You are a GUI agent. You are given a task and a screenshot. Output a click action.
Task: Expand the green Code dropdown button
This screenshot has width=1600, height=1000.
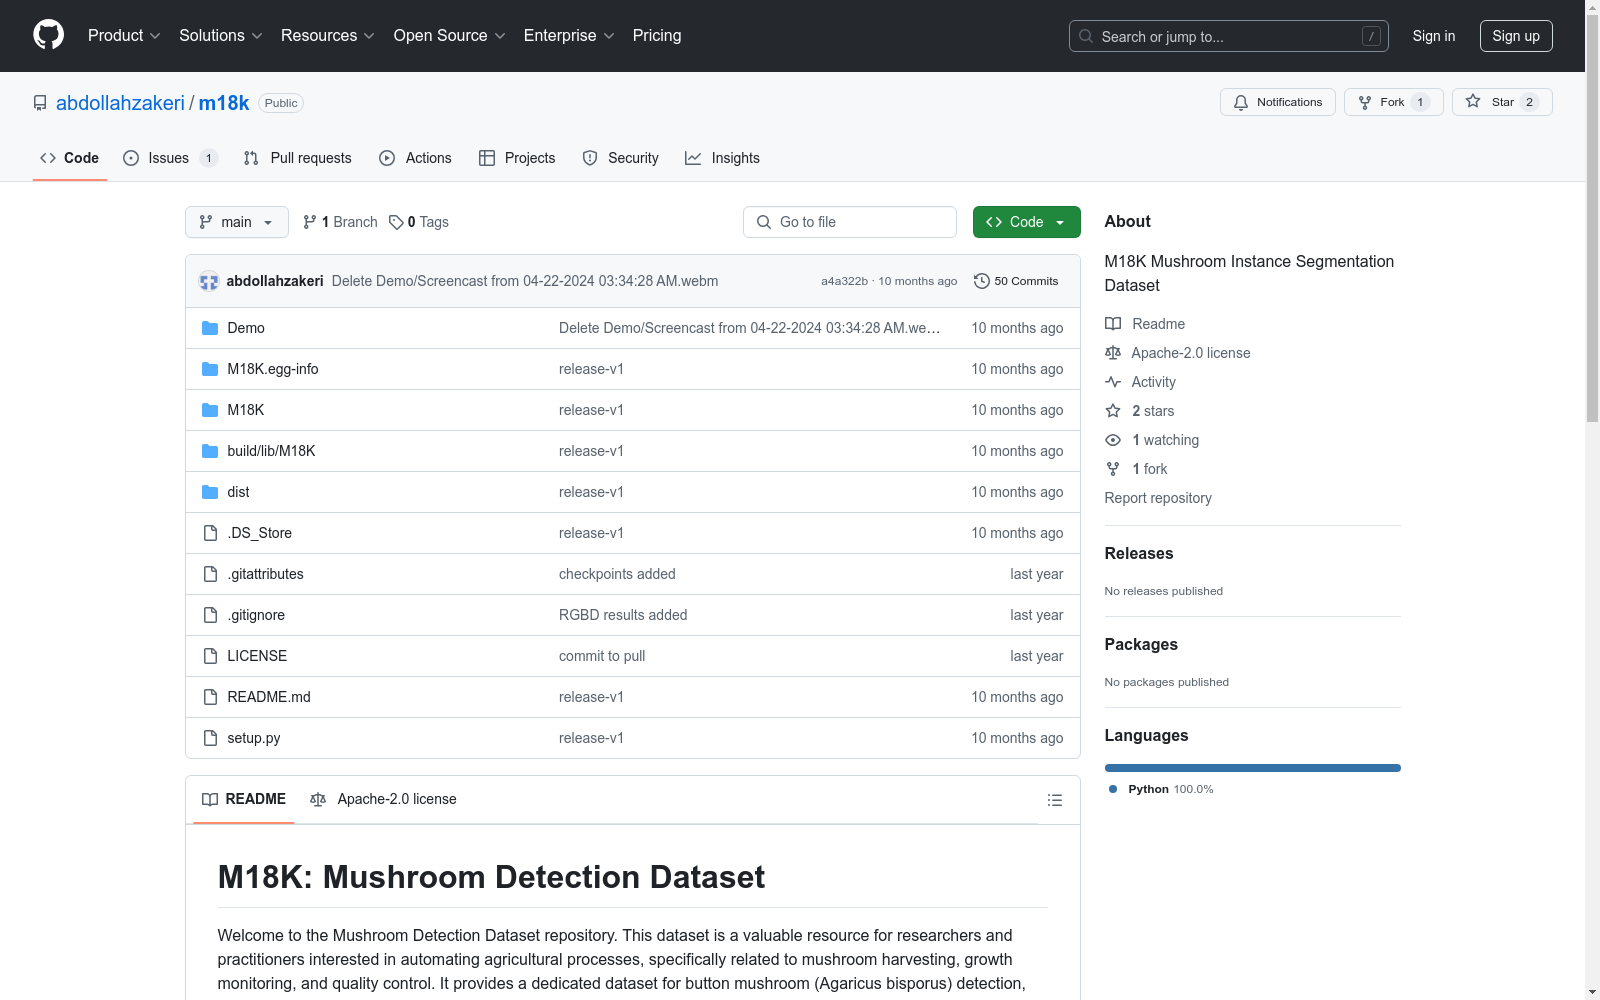[x=1026, y=222]
